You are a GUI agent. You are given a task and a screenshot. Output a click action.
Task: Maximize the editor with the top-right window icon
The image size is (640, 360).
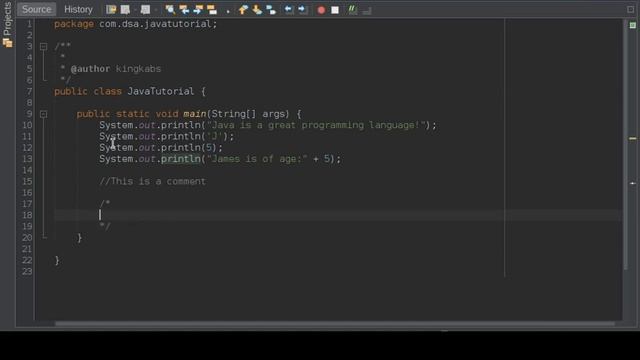point(631,9)
